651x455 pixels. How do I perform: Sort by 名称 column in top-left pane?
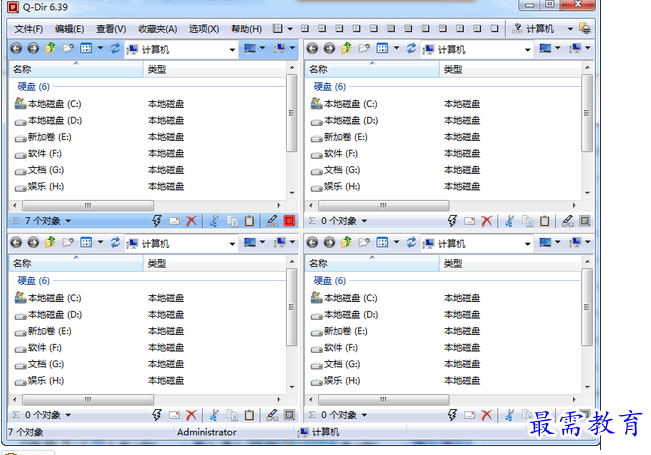(76, 69)
